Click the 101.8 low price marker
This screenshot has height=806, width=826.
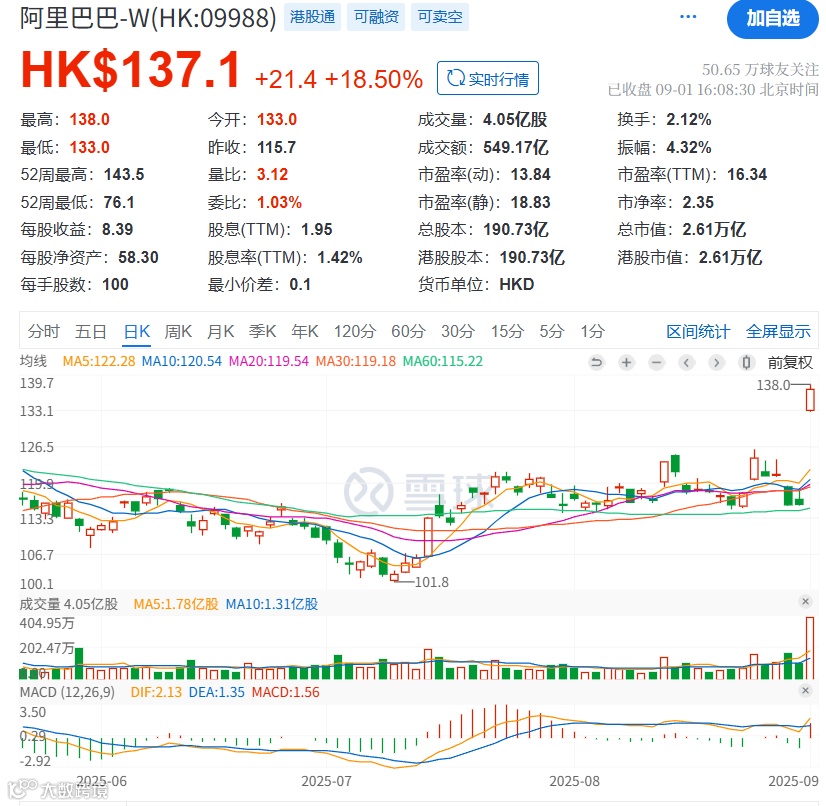tap(431, 582)
